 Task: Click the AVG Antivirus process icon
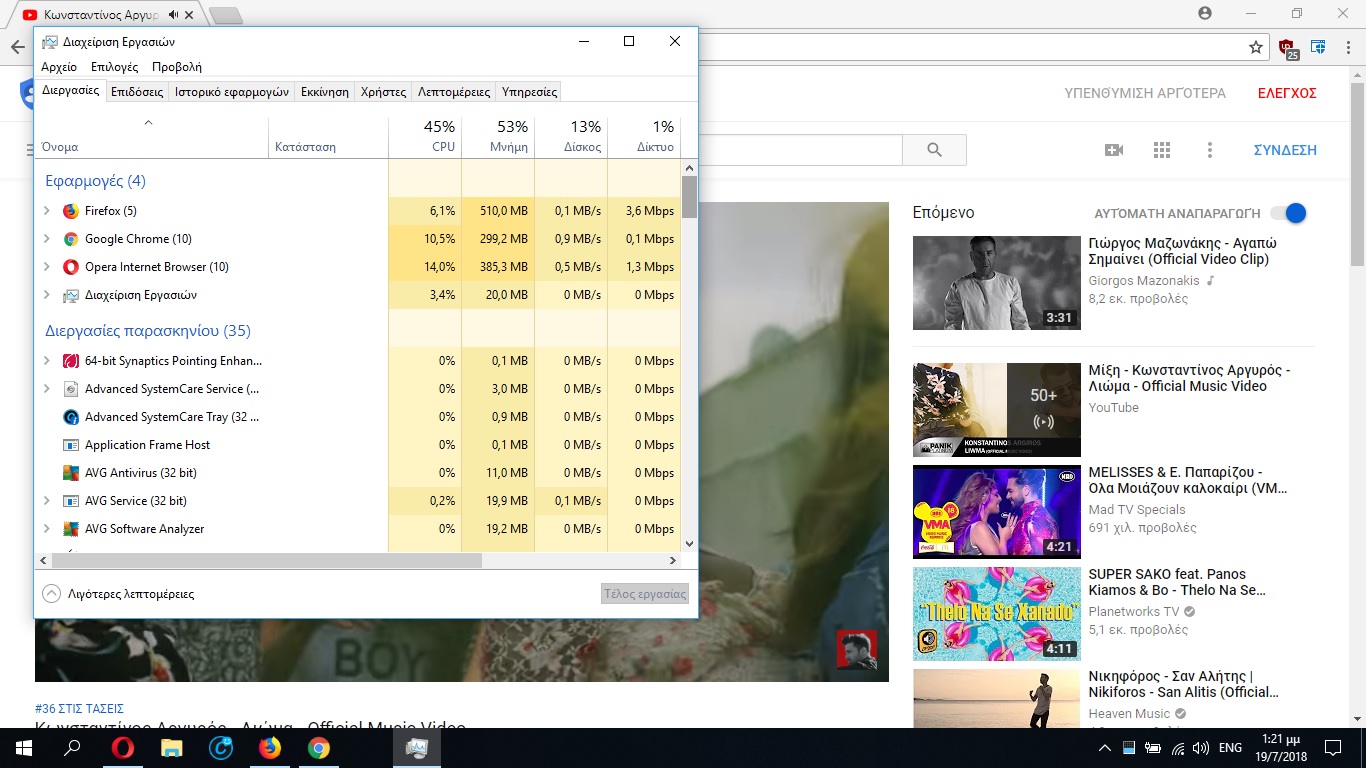pos(71,473)
